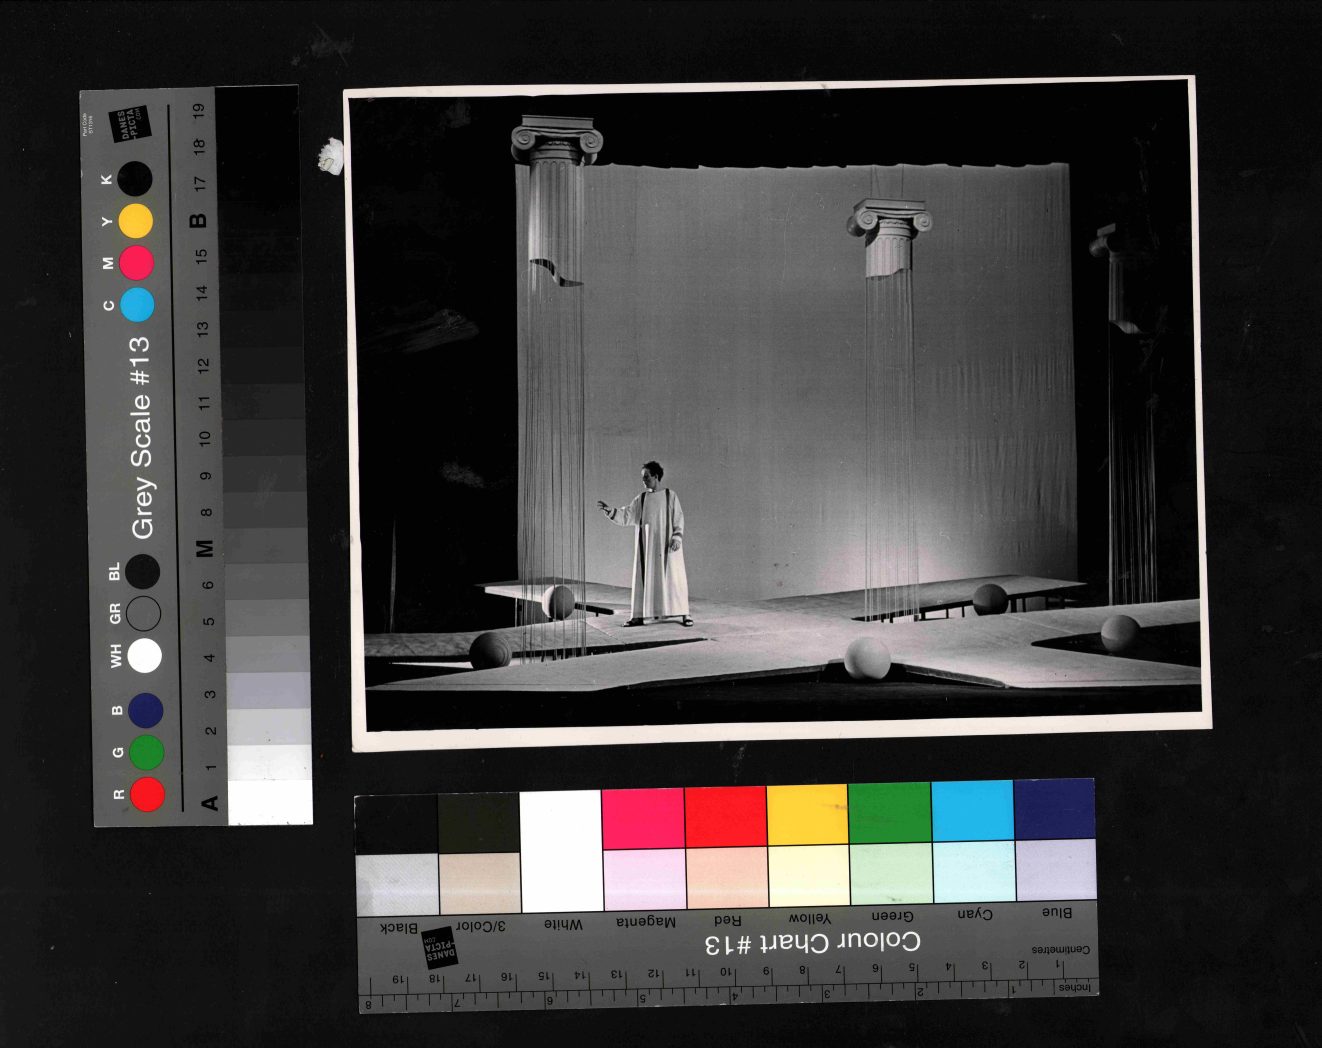Click the robed actor standing on stage
This screenshot has width=1322, height=1048.
tap(656, 546)
